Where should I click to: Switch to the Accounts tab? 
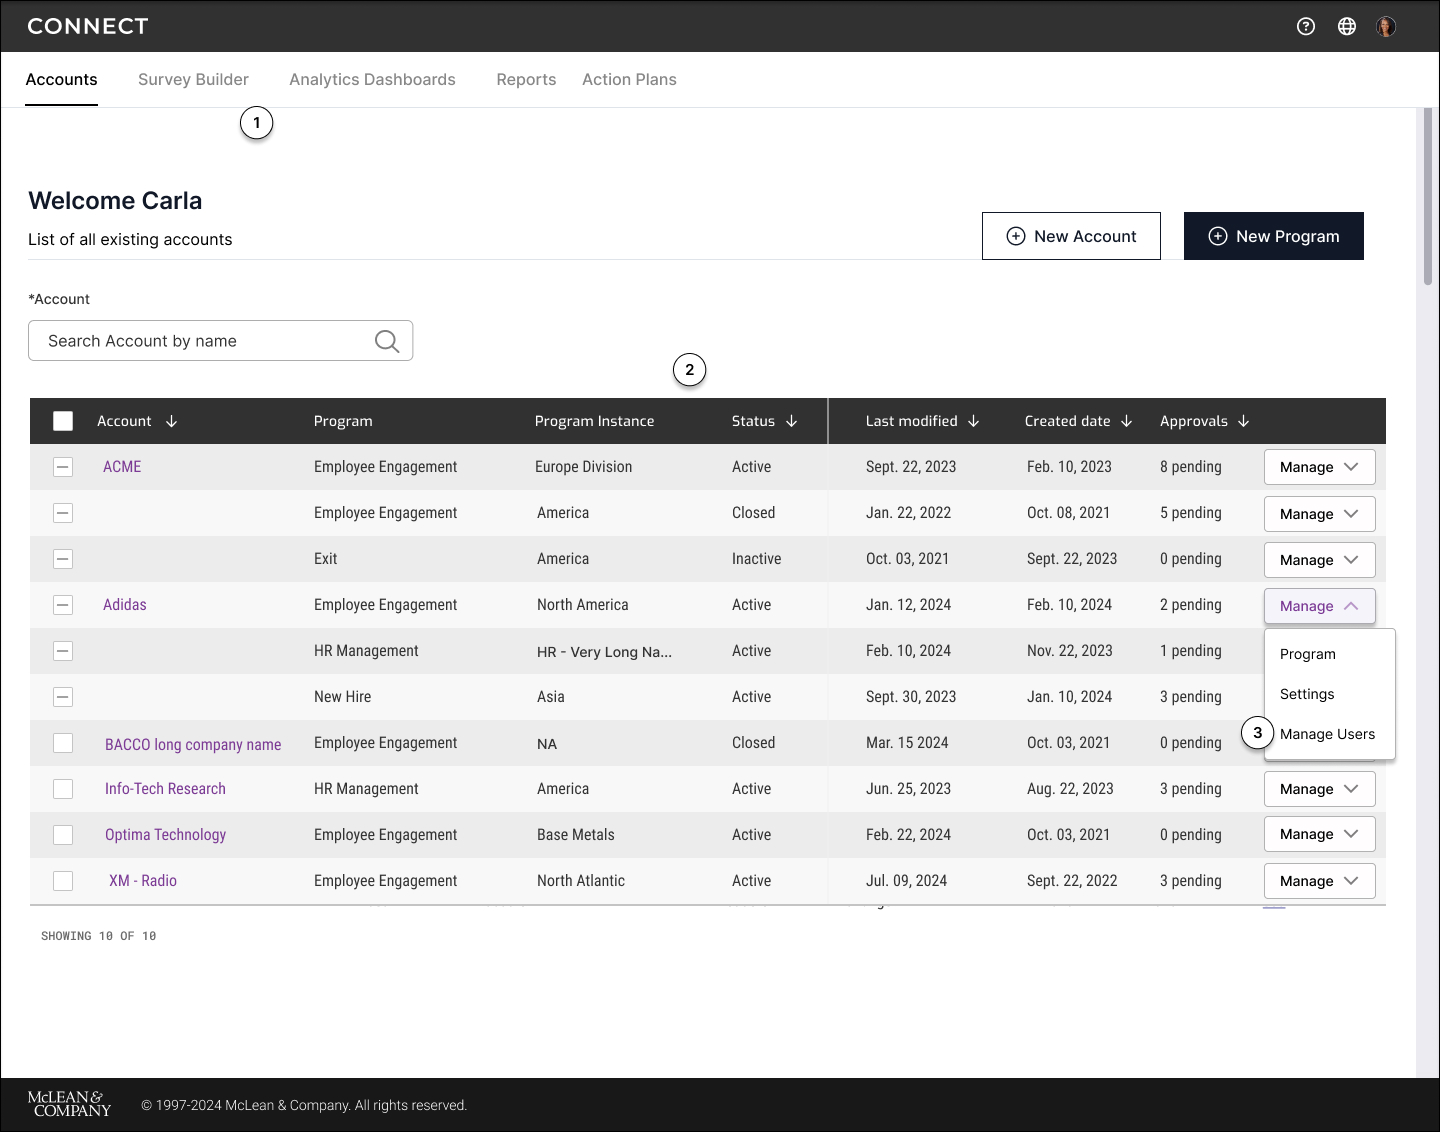pos(62,80)
